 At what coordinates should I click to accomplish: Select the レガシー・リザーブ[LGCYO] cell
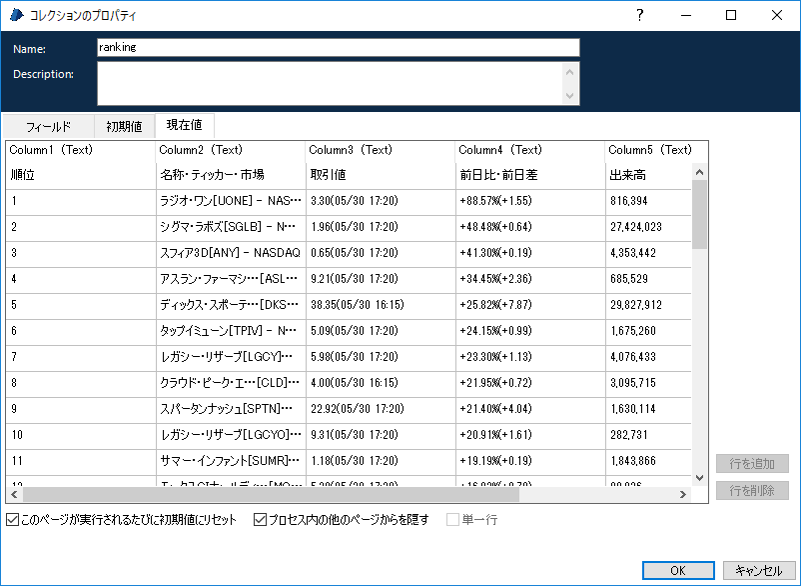coord(231,436)
